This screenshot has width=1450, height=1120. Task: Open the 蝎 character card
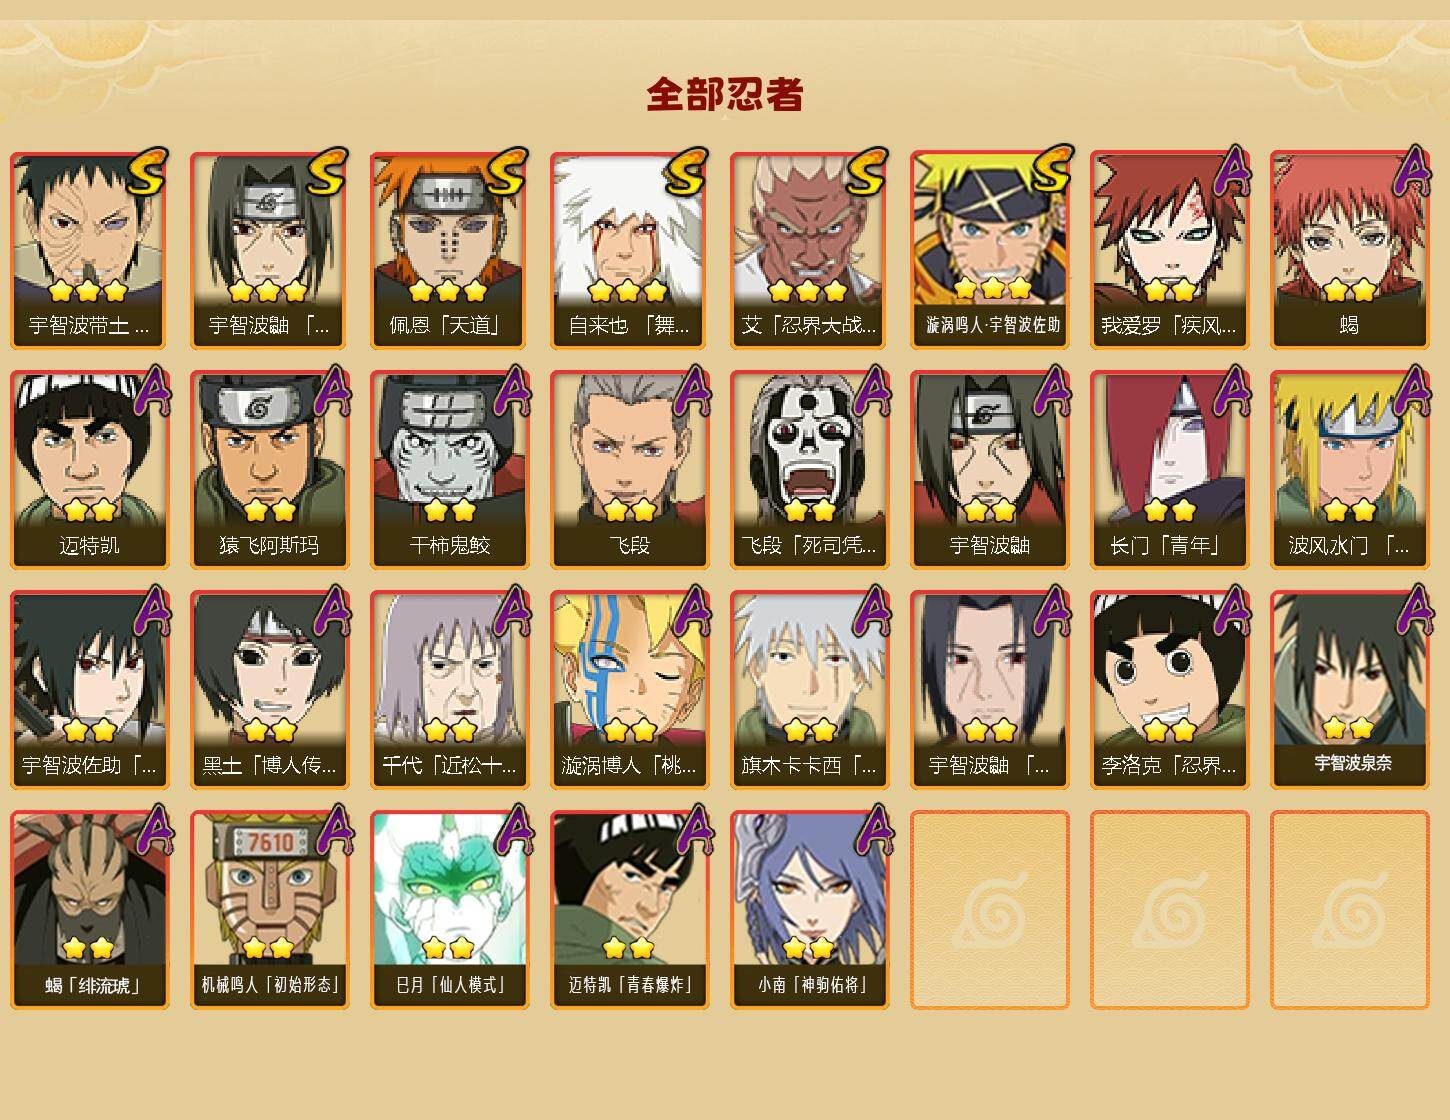click(1349, 250)
